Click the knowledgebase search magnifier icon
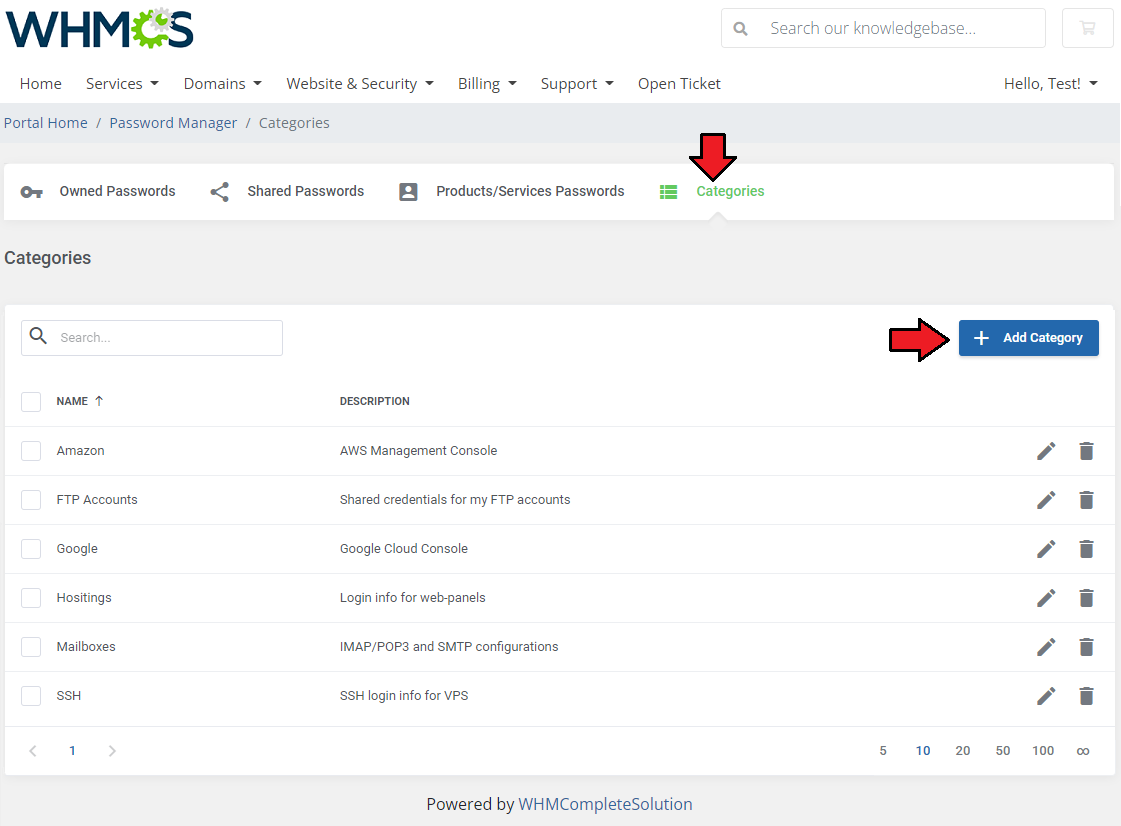Image resolution: width=1121 pixels, height=826 pixels. pos(741,29)
